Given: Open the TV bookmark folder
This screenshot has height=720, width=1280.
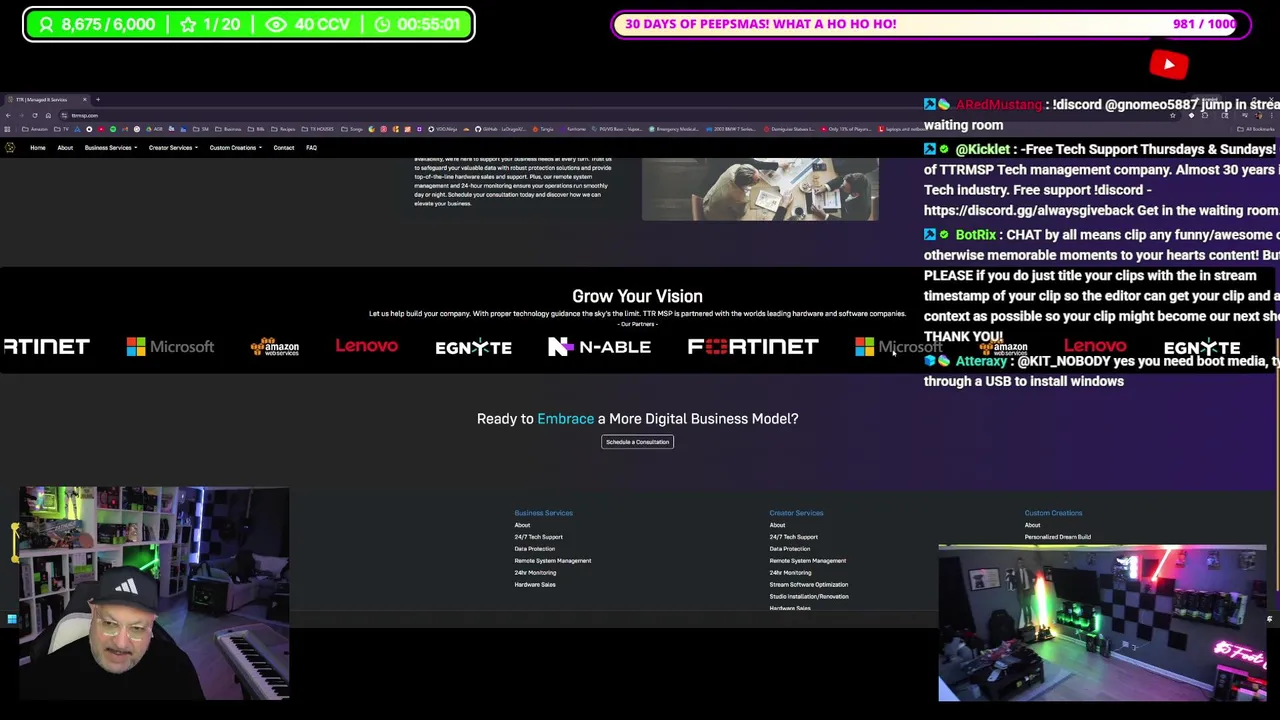Looking at the screenshot, I should coord(61,129).
